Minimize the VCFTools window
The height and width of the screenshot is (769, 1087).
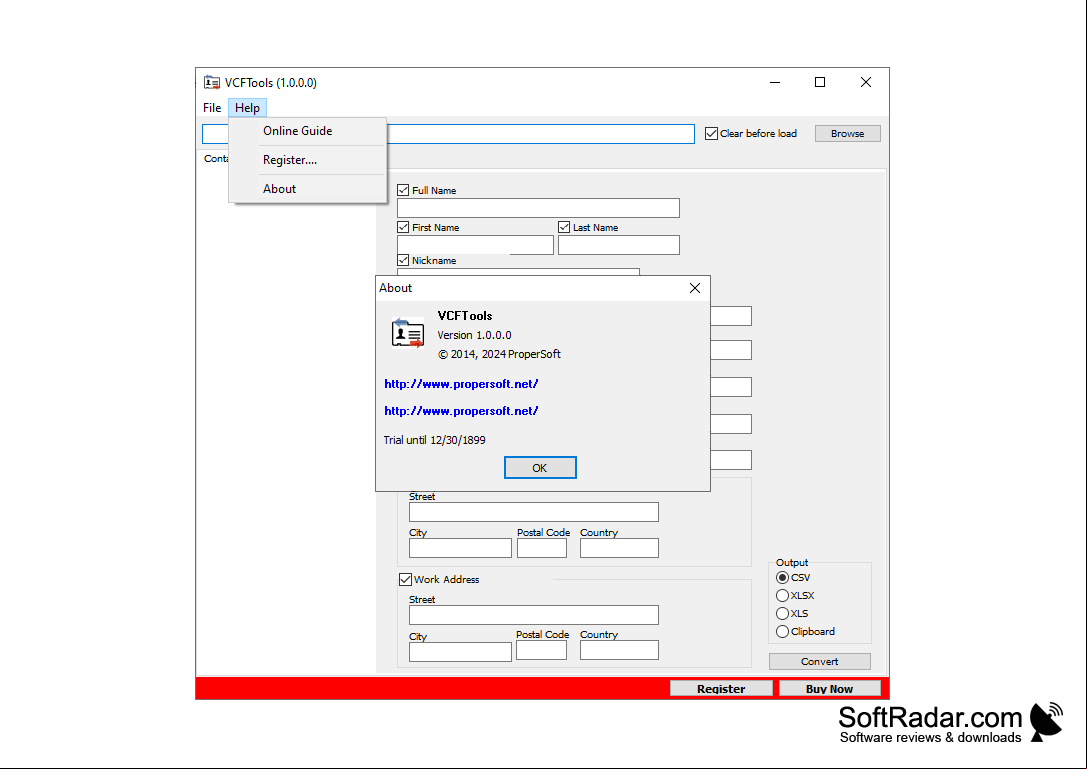click(775, 83)
